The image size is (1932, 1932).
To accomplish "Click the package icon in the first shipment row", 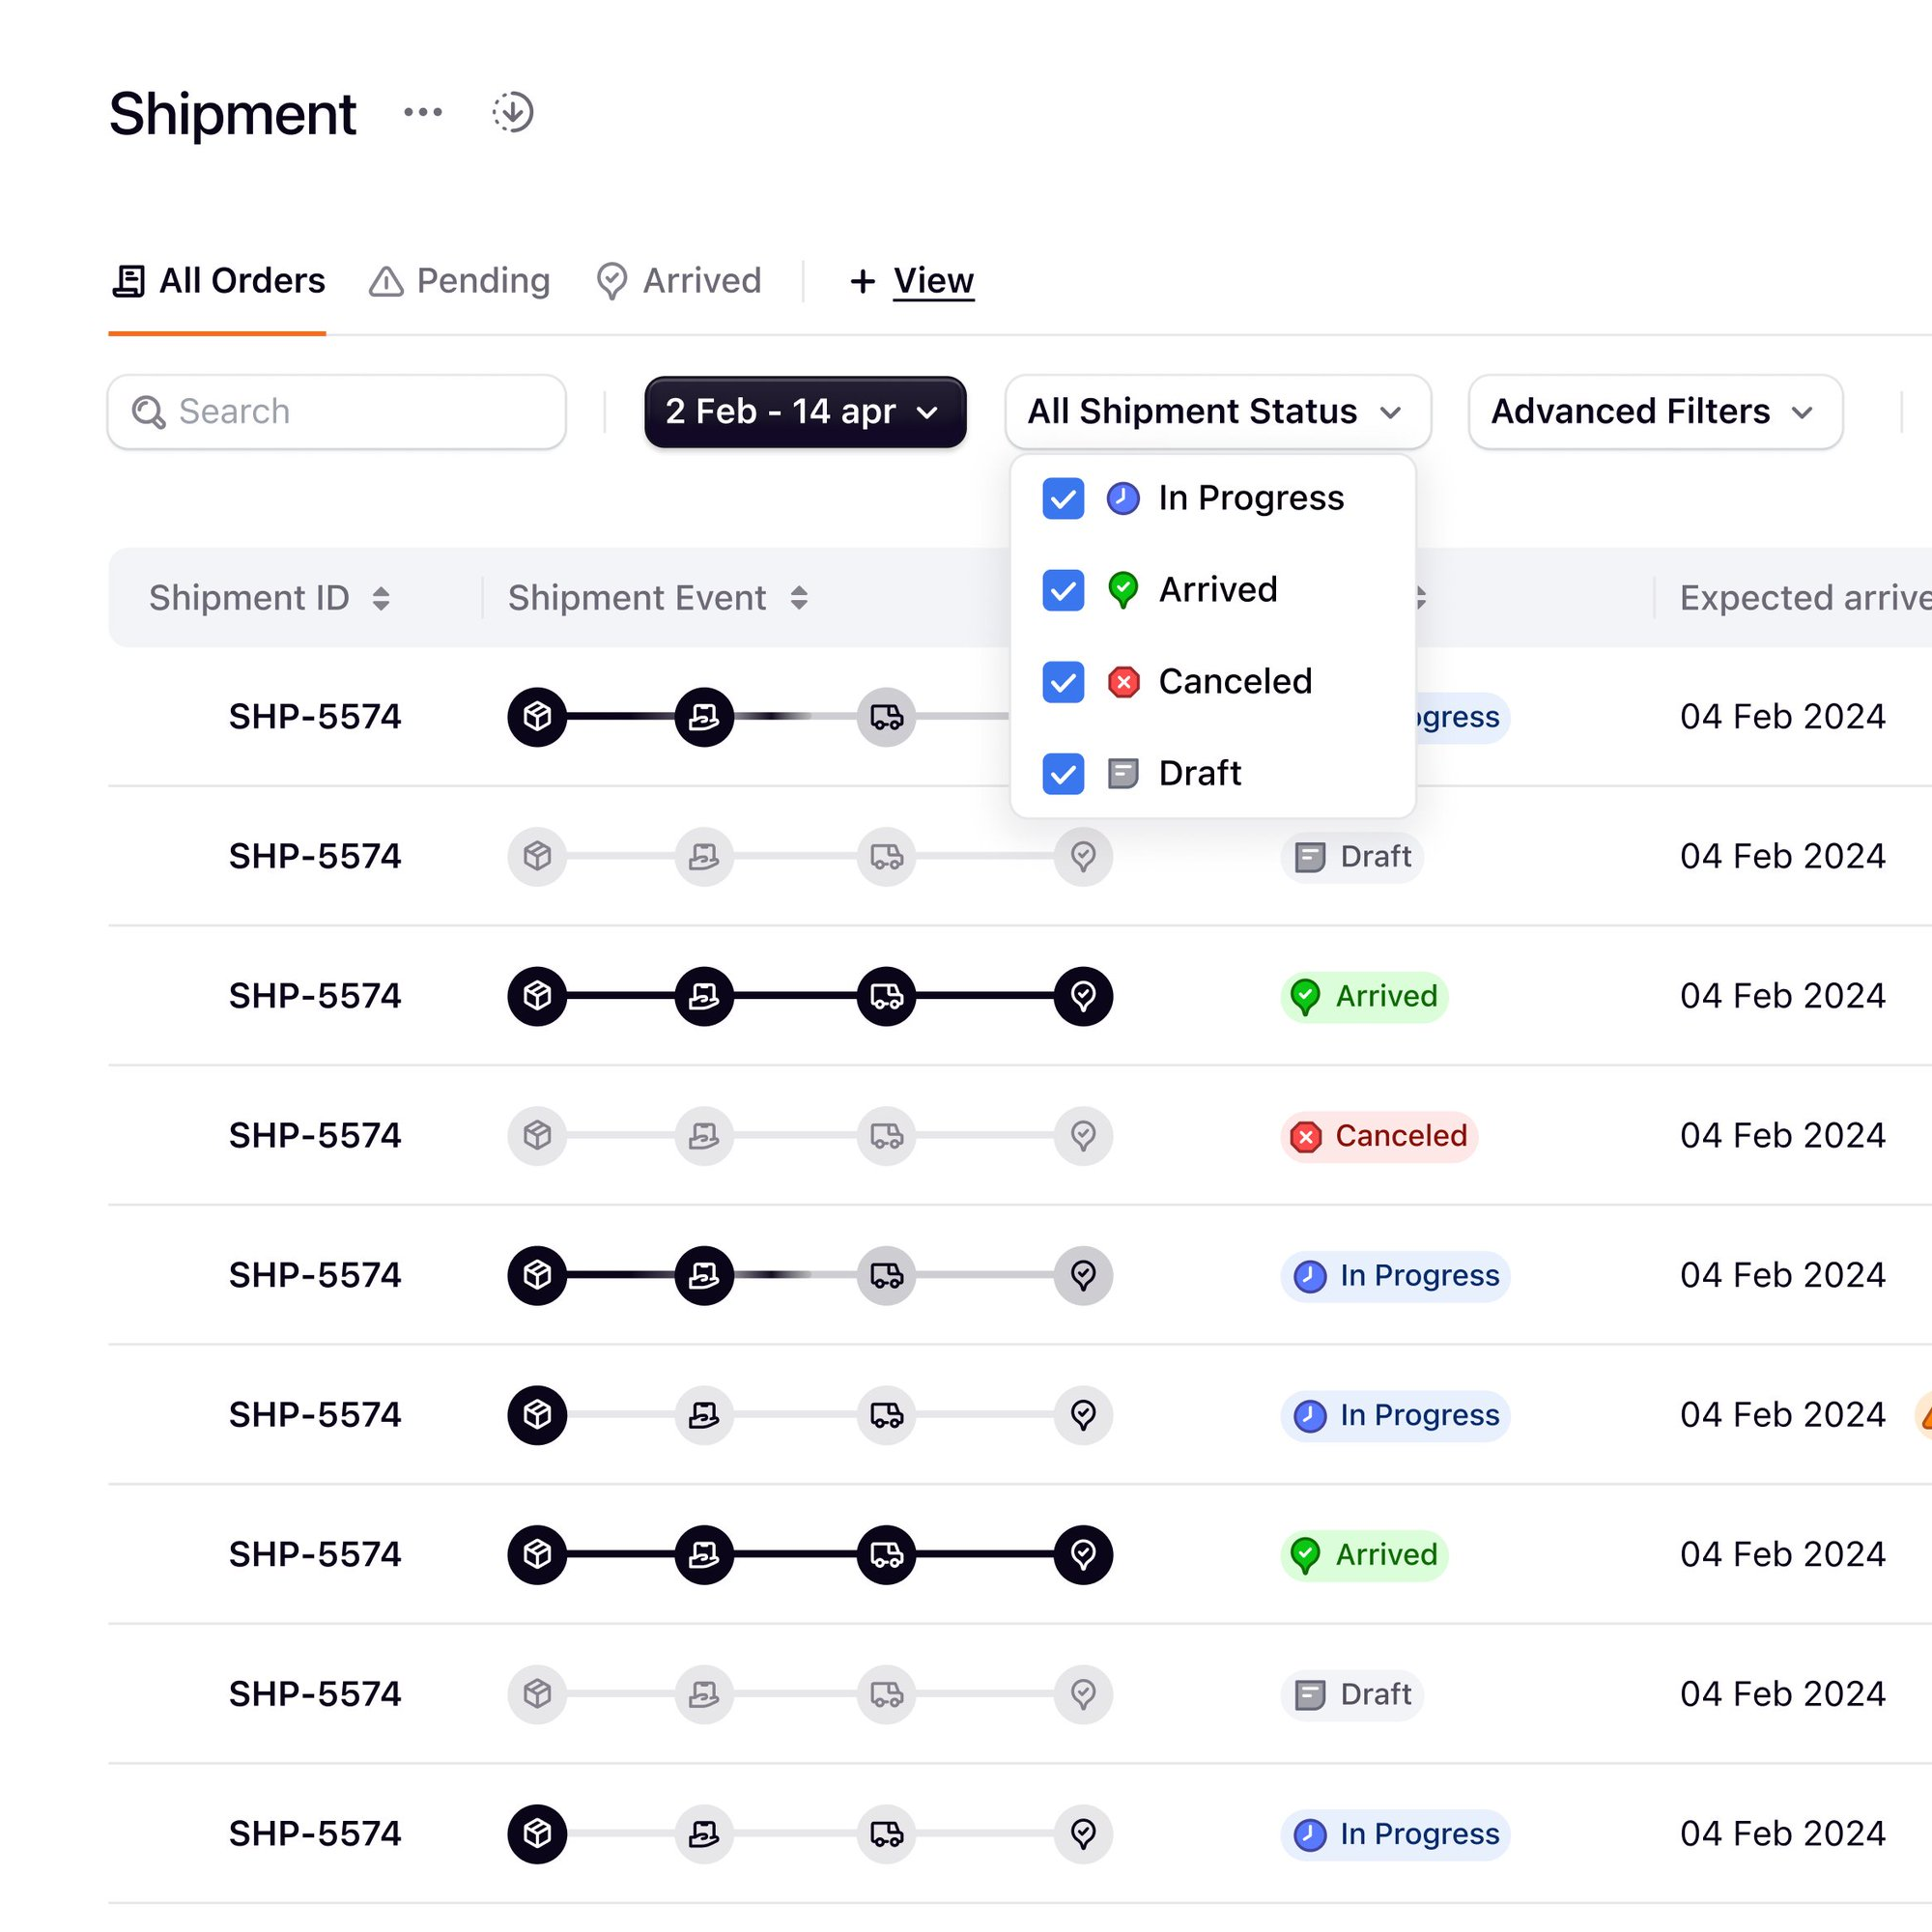I will pos(537,716).
